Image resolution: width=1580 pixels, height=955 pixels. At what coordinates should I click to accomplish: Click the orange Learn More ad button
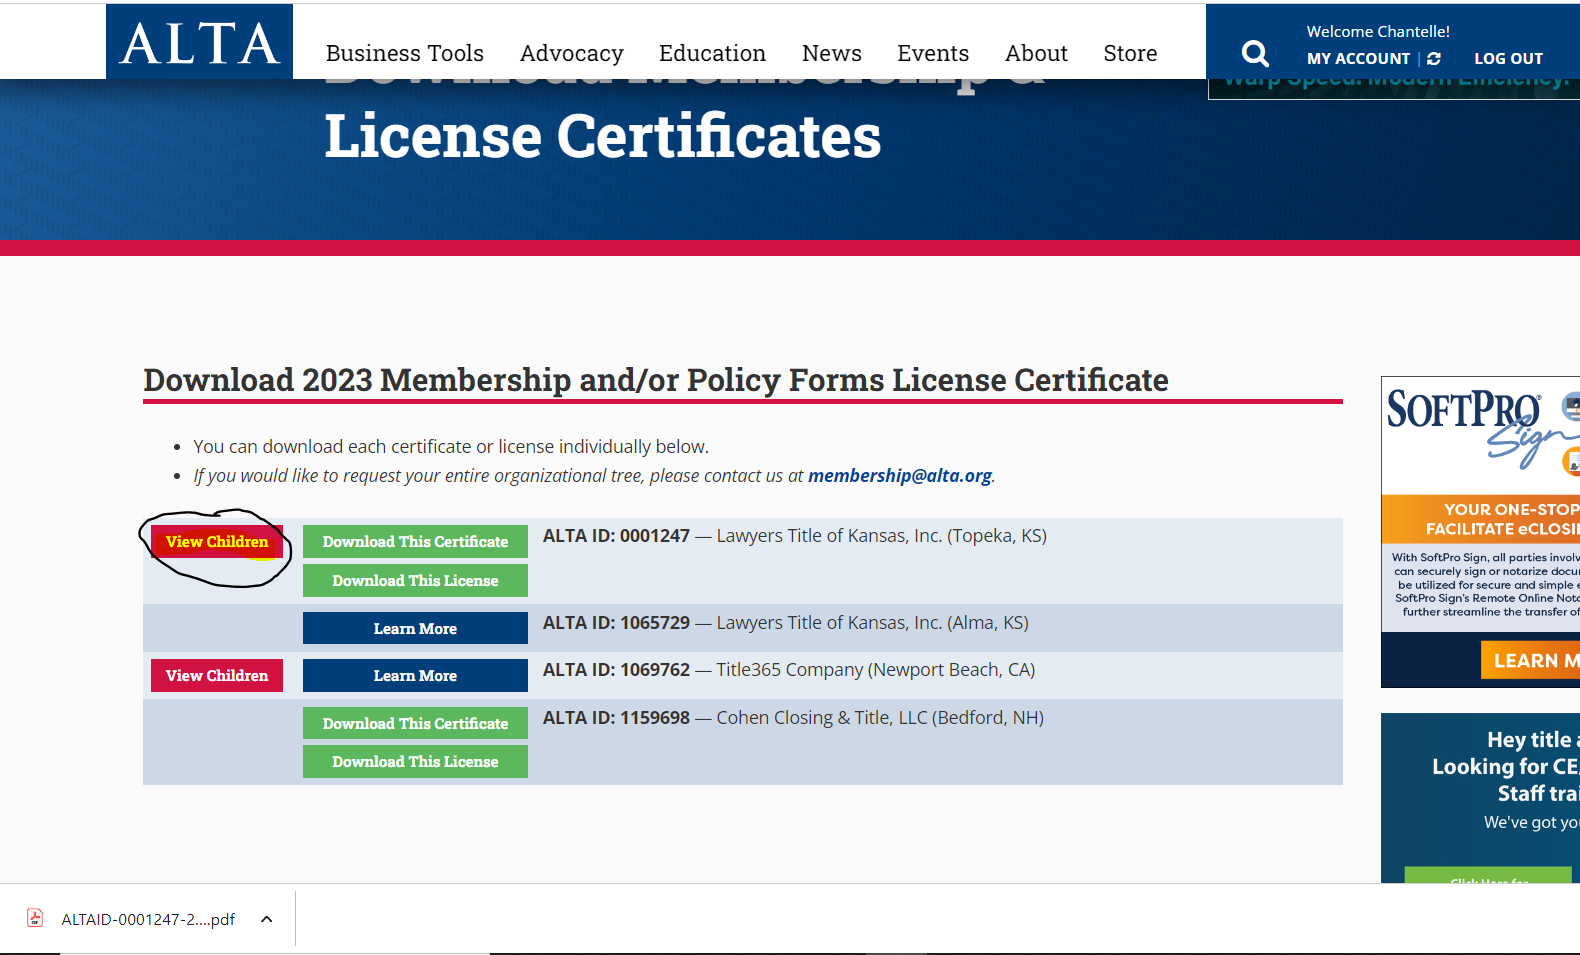click(x=1530, y=661)
